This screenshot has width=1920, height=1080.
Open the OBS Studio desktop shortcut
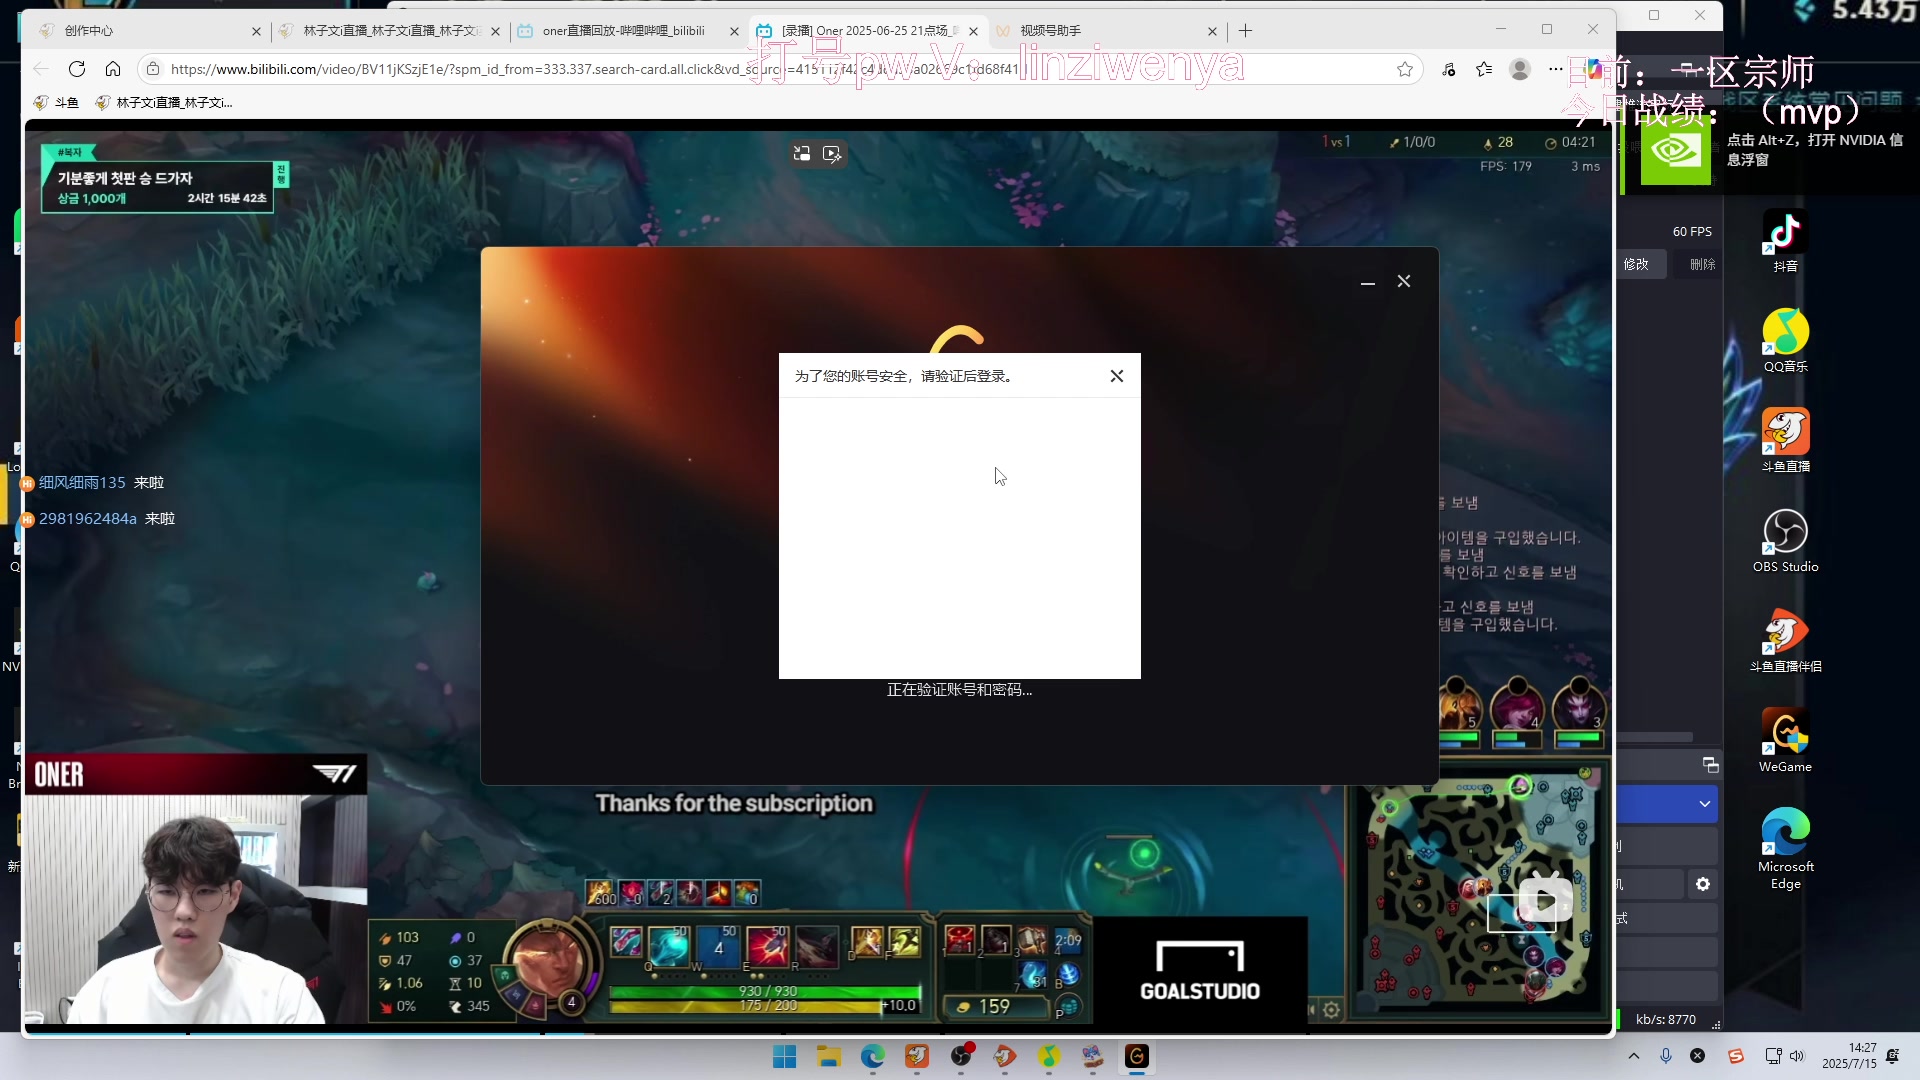[1786, 541]
